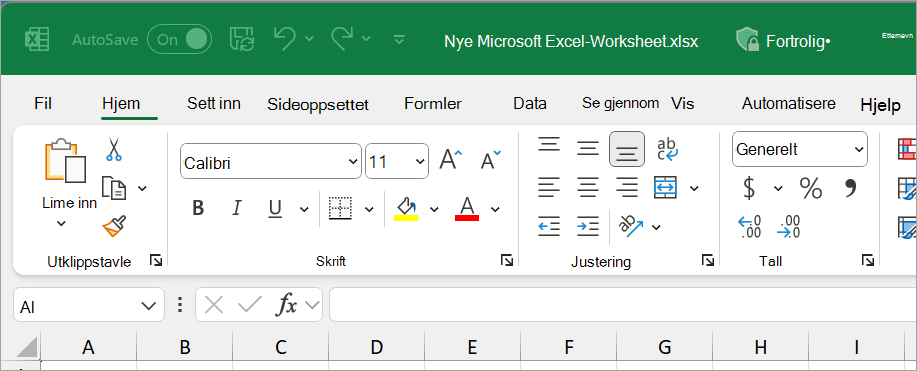Apply cell borders icon
917x371 pixels.
click(340, 208)
